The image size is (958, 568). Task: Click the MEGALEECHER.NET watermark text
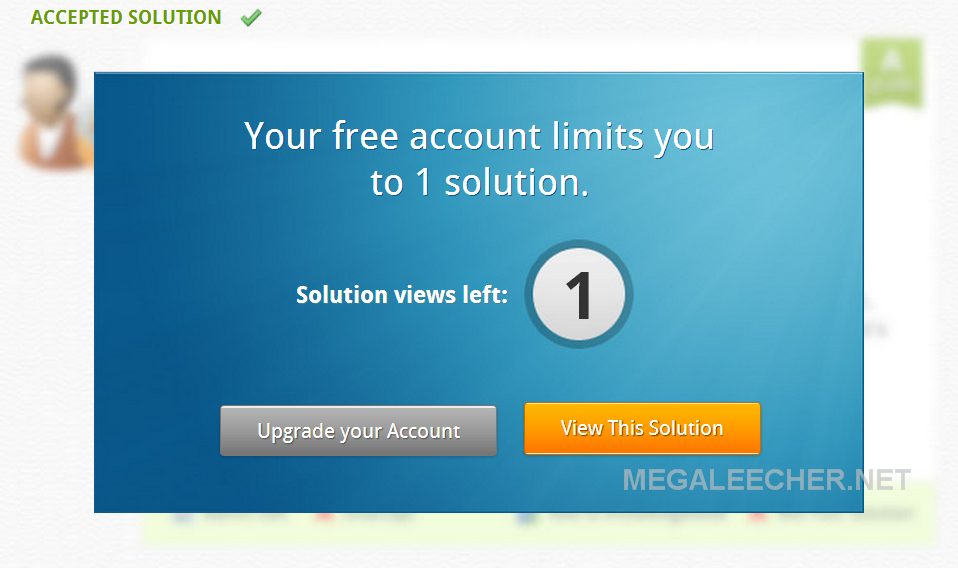[x=767, y=480]
